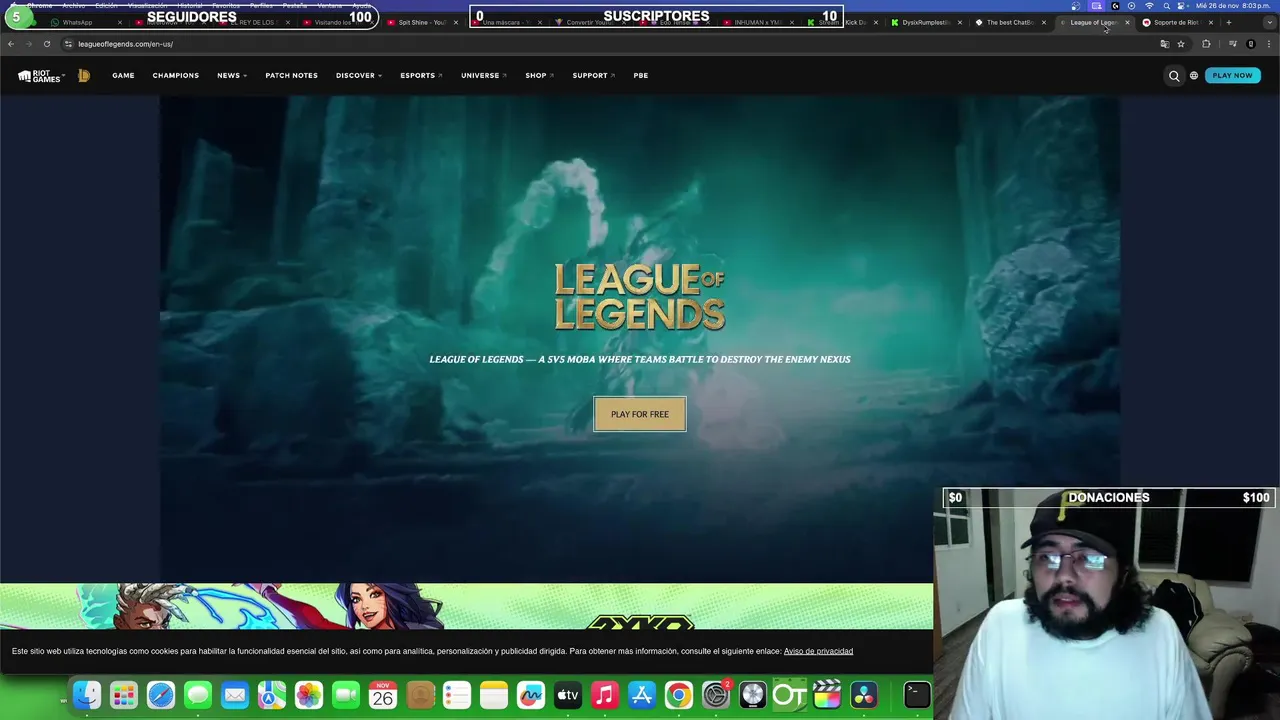Screen dimensions: 1280x720
Task: Open Finder from the dock
Action: coord(87,694)
